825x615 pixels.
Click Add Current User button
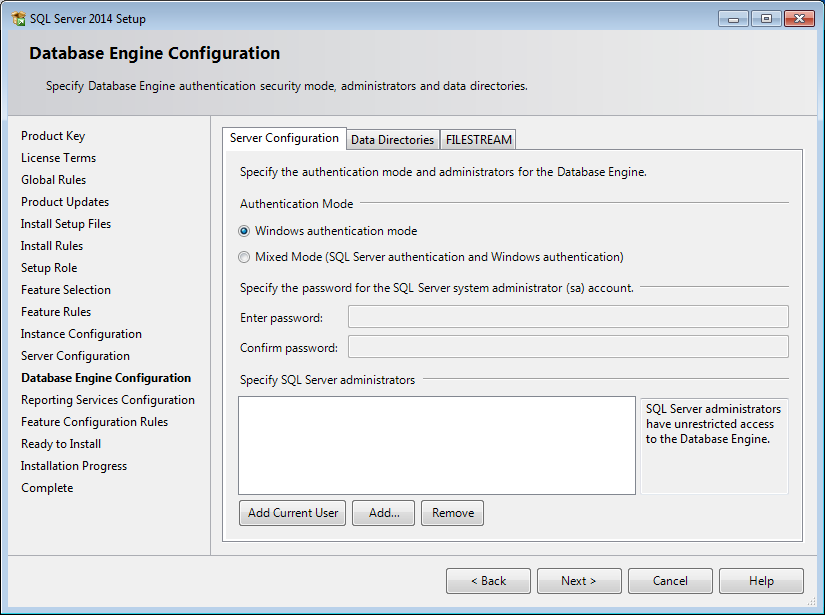click(x=293, y=513)
